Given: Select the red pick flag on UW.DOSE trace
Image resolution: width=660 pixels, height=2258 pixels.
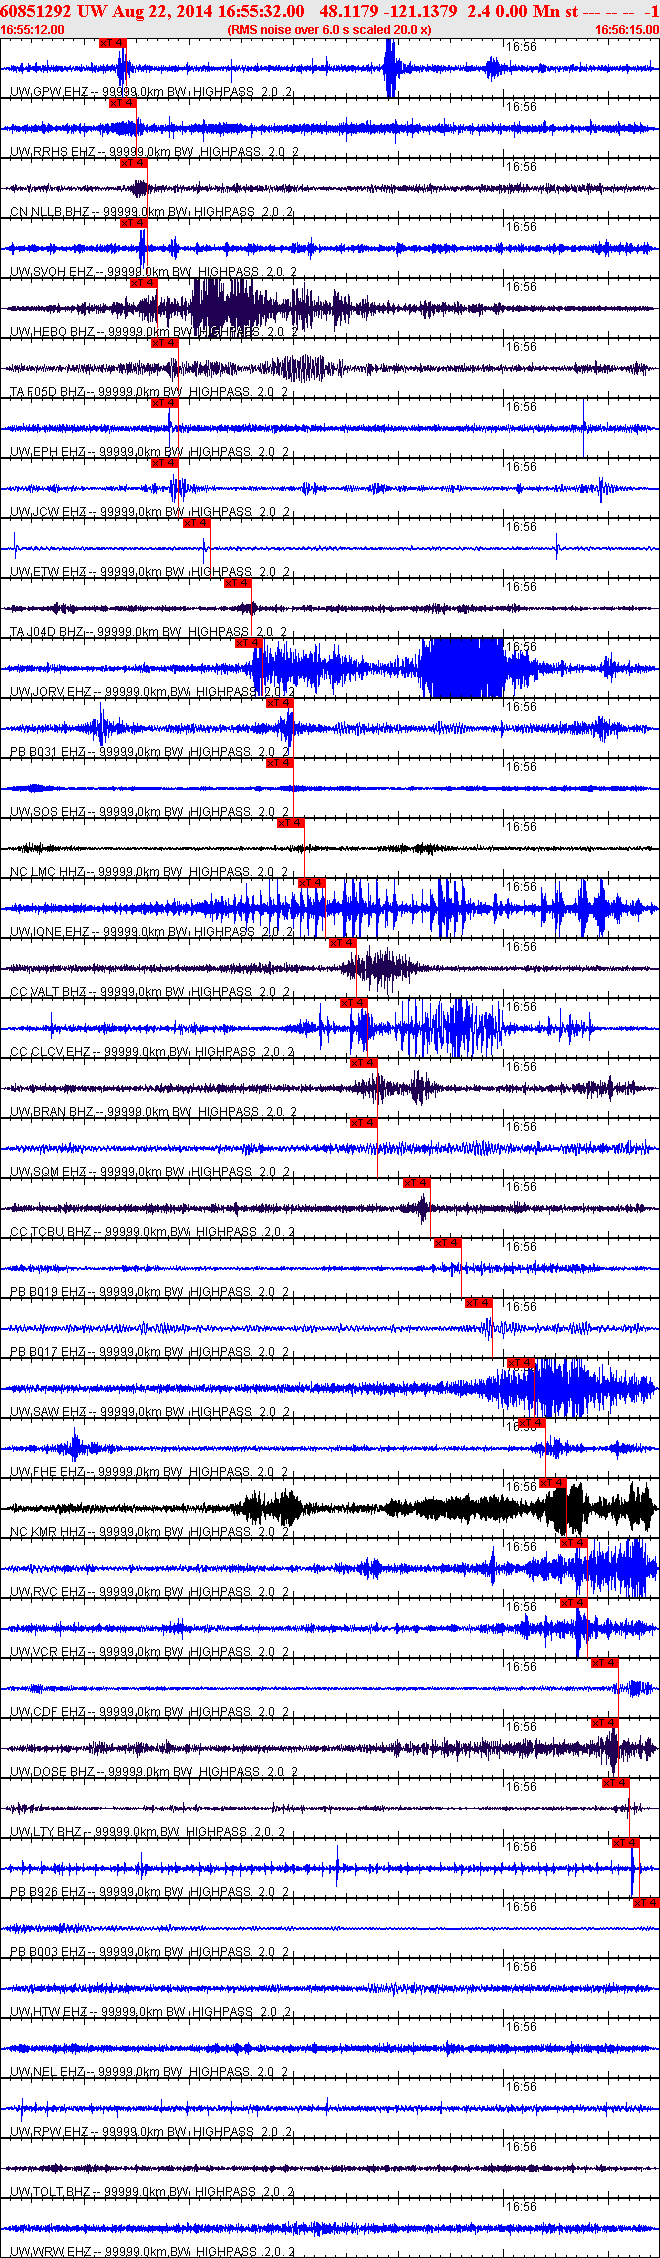Looking at the screenshot, I should (x=605, y=1723).
